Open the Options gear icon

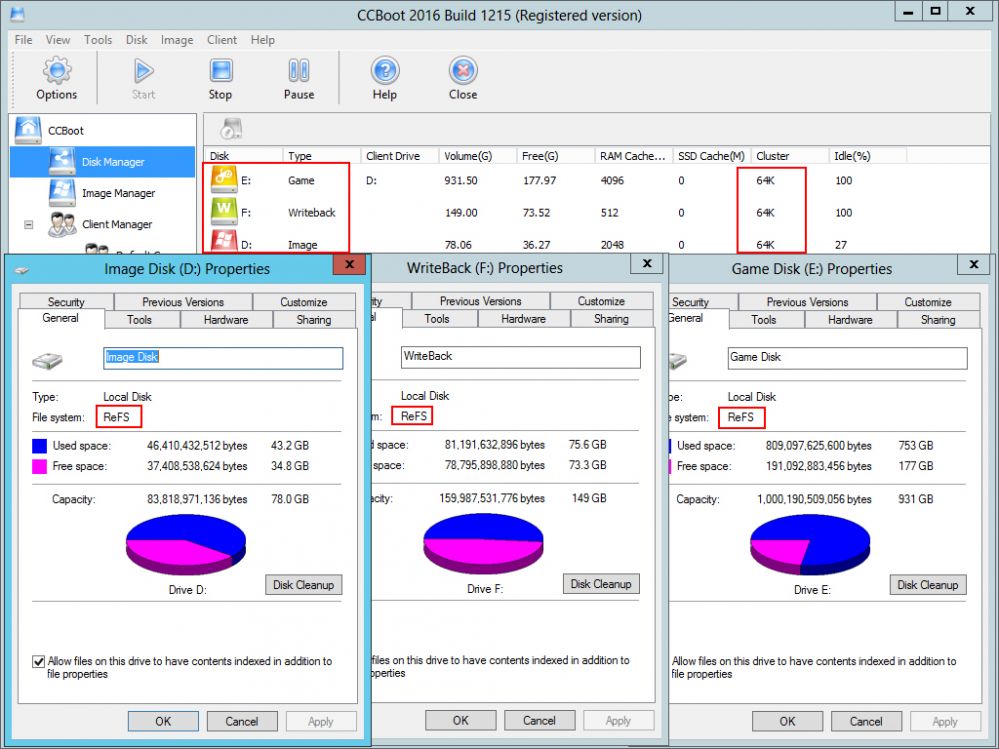coord(57,70)
